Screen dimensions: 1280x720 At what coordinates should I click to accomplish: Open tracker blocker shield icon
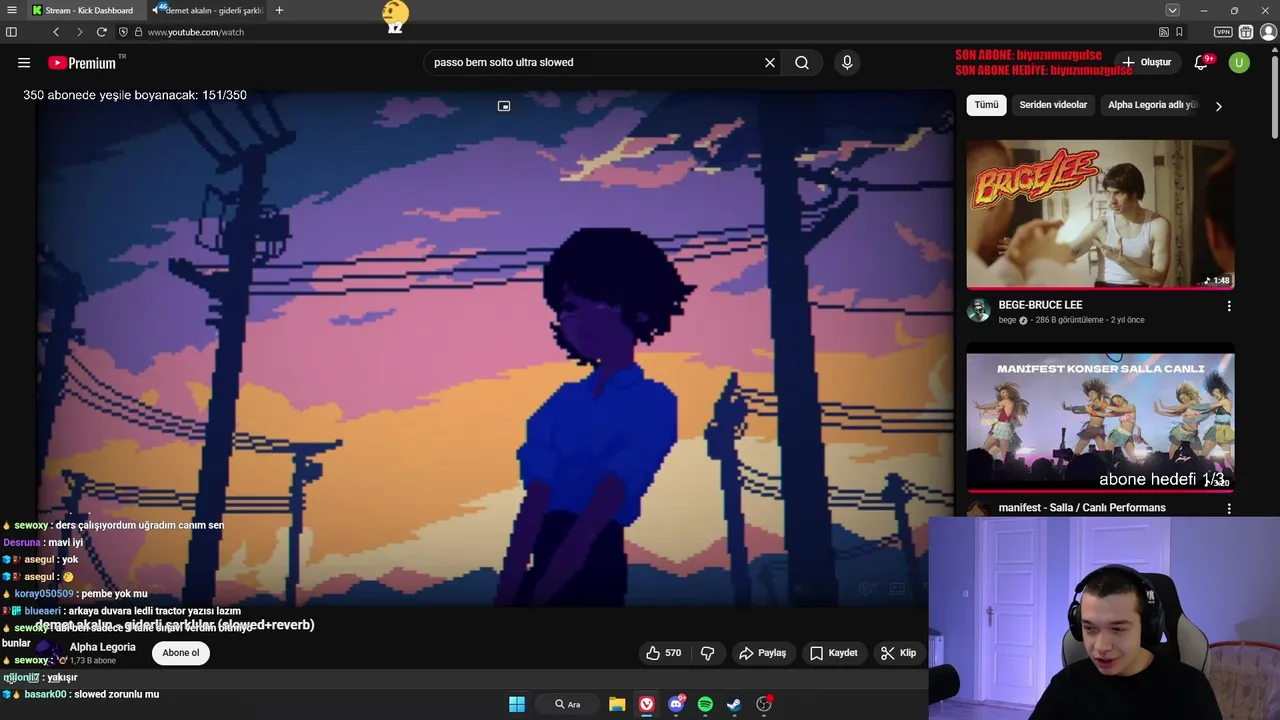click(x=123, y=32)
